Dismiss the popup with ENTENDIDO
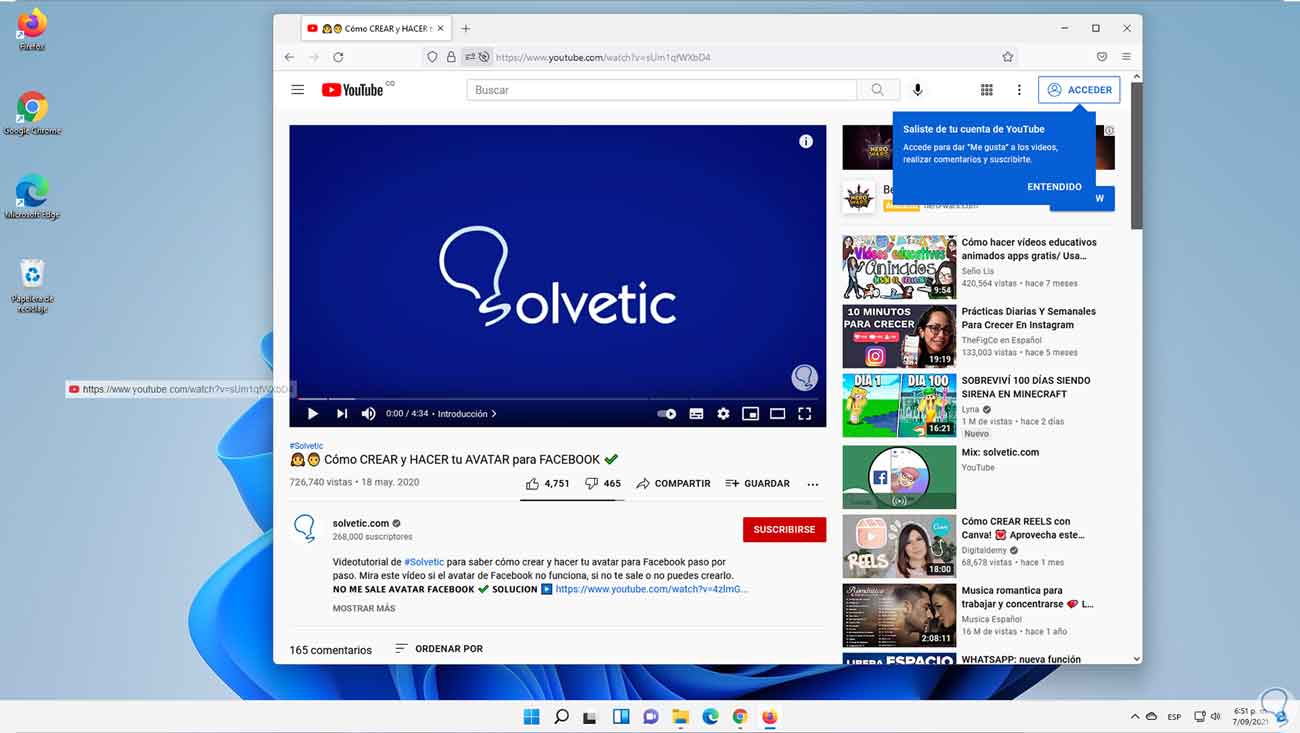 pyautogui.click(x=1054, y=187)
